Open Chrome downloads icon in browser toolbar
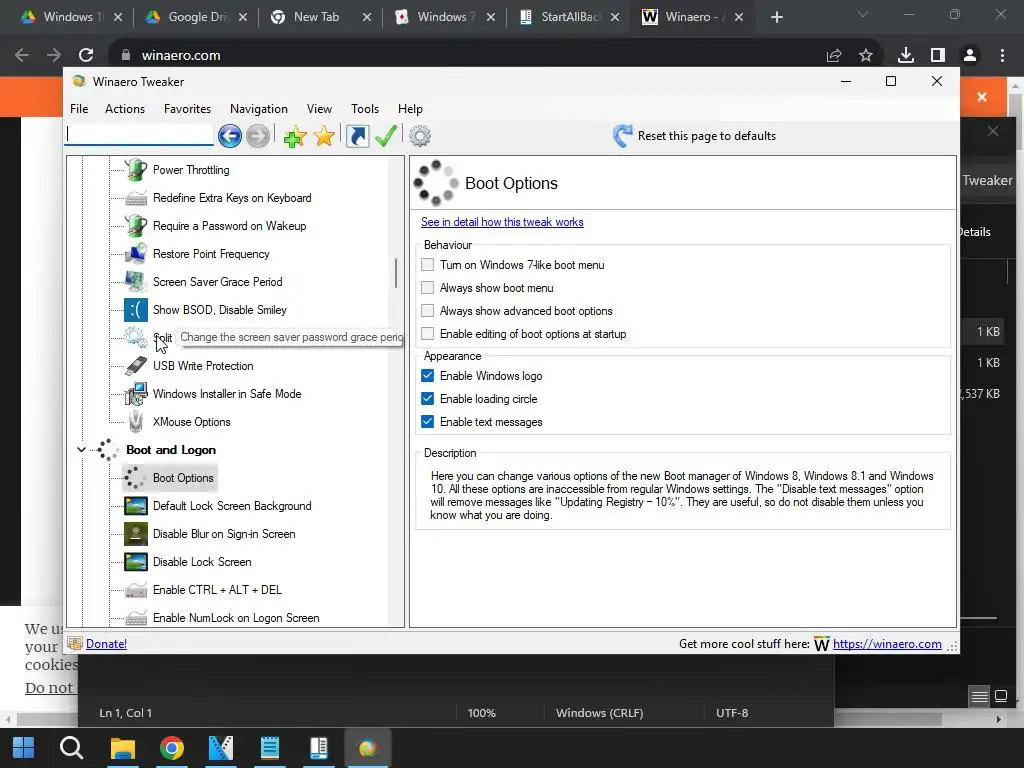 906,56
